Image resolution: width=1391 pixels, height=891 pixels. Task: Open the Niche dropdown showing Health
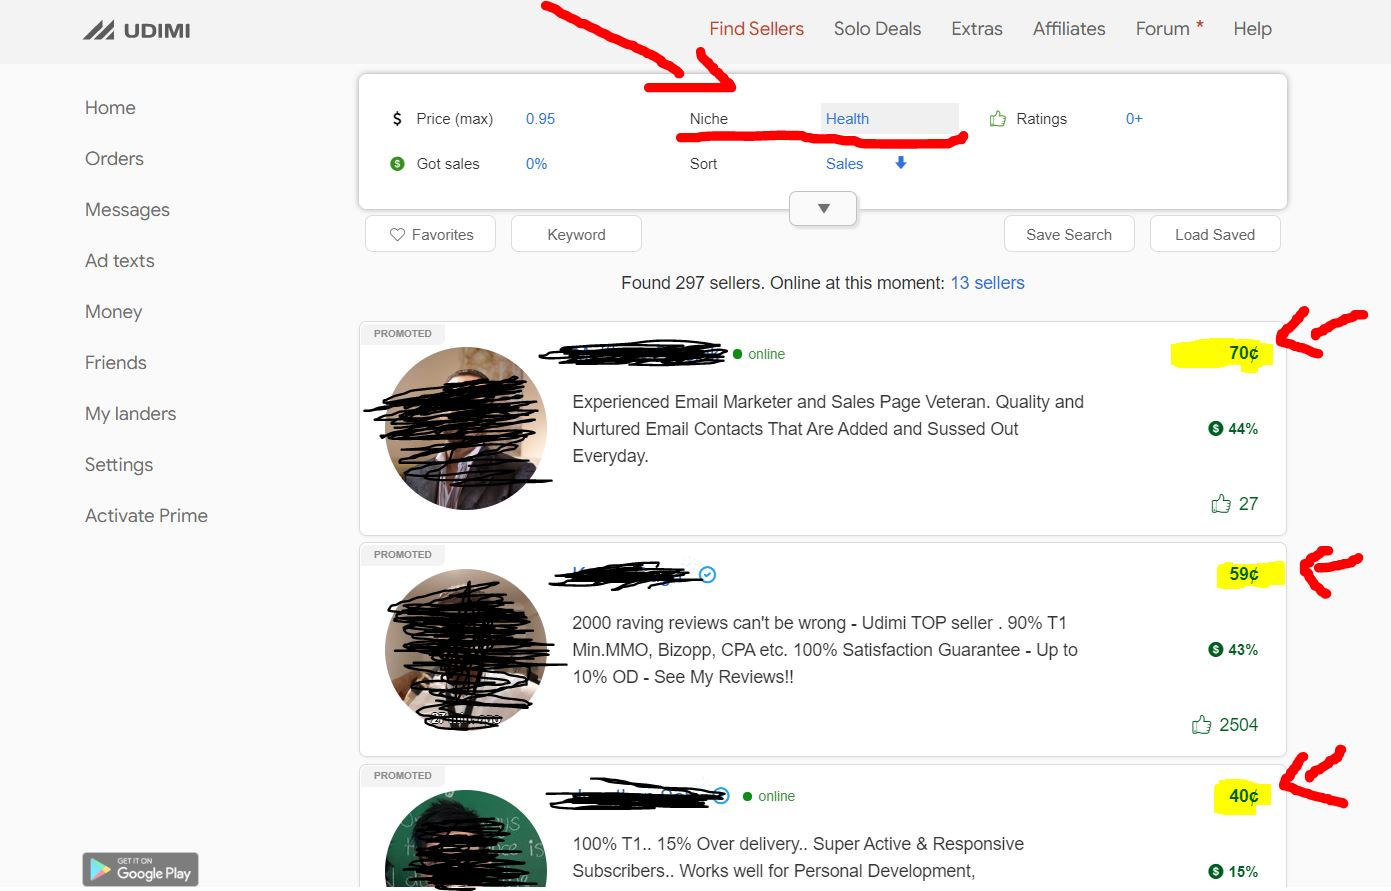[890, 119]
